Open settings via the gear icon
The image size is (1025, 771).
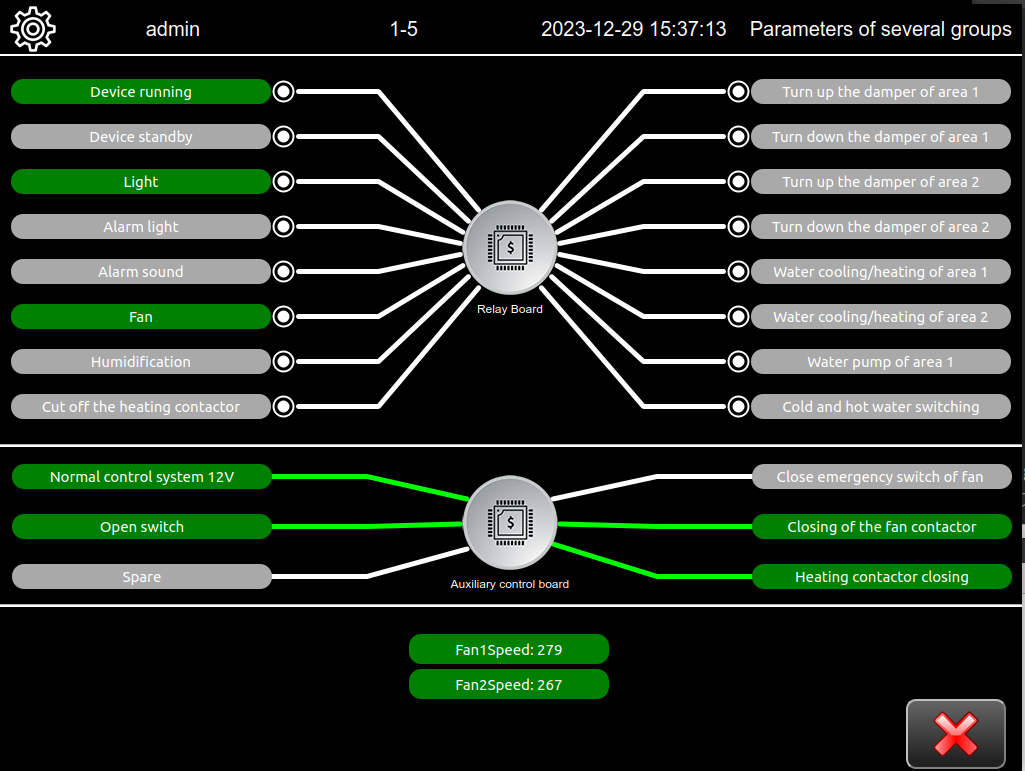[x=32, y=29]
